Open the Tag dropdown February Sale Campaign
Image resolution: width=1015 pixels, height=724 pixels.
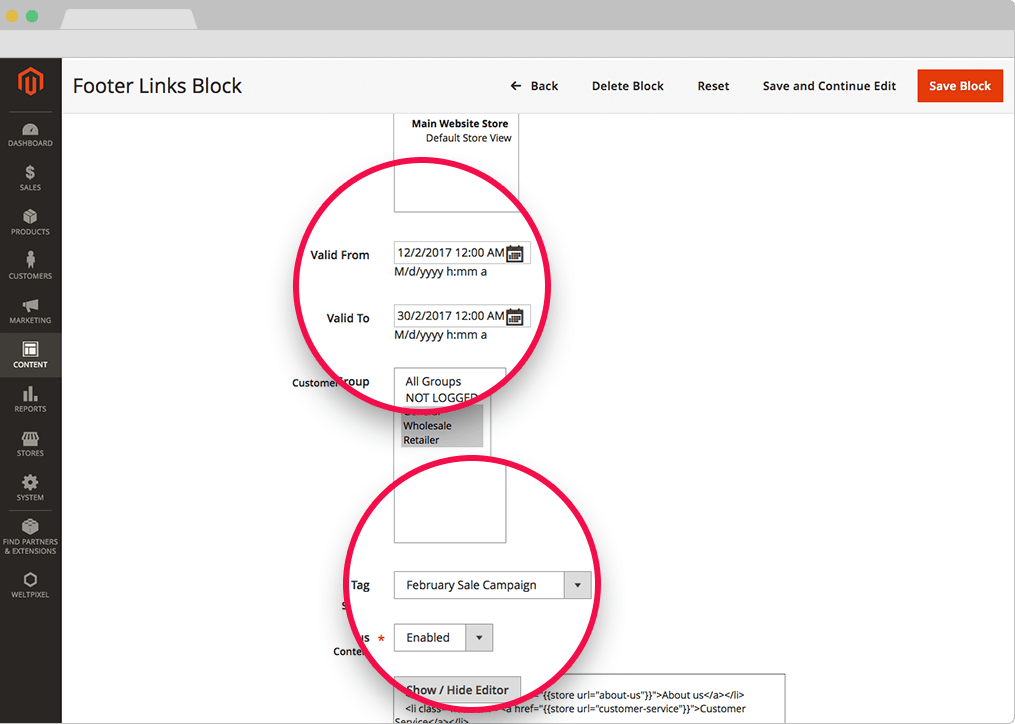tap(492, 585)
